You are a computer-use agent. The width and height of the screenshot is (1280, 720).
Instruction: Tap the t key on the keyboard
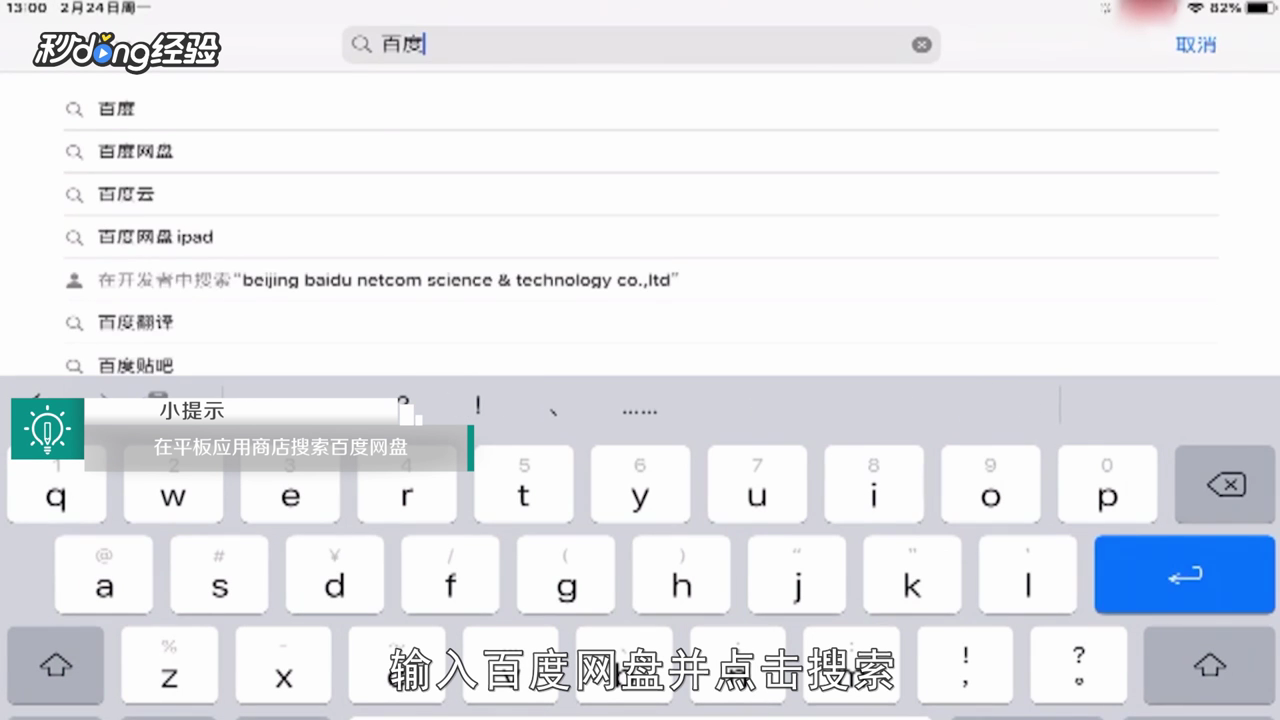[524, 484]
